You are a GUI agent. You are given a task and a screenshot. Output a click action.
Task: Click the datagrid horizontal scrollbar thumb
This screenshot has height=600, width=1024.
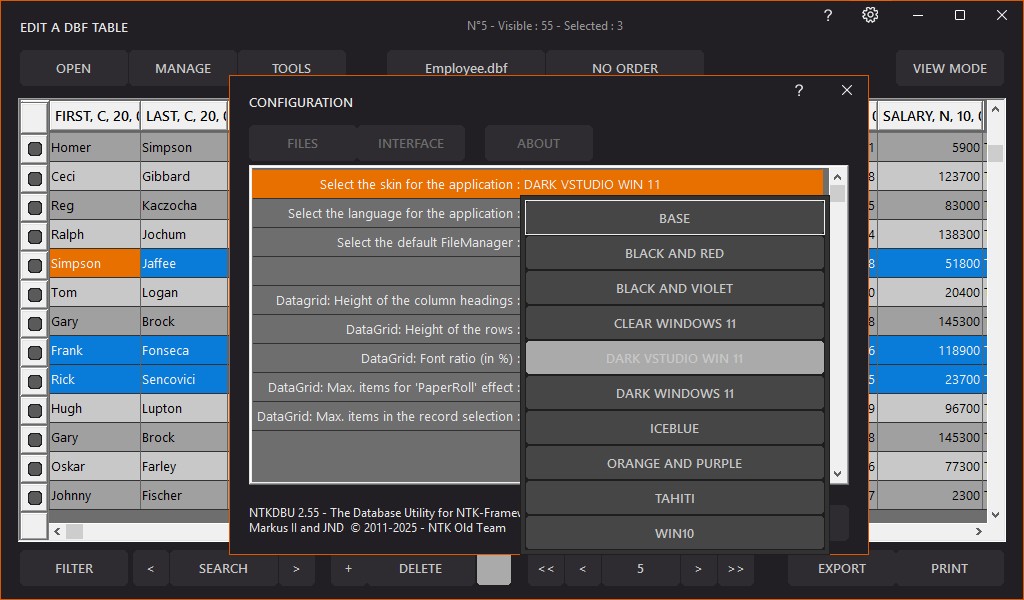pos(74,531)
